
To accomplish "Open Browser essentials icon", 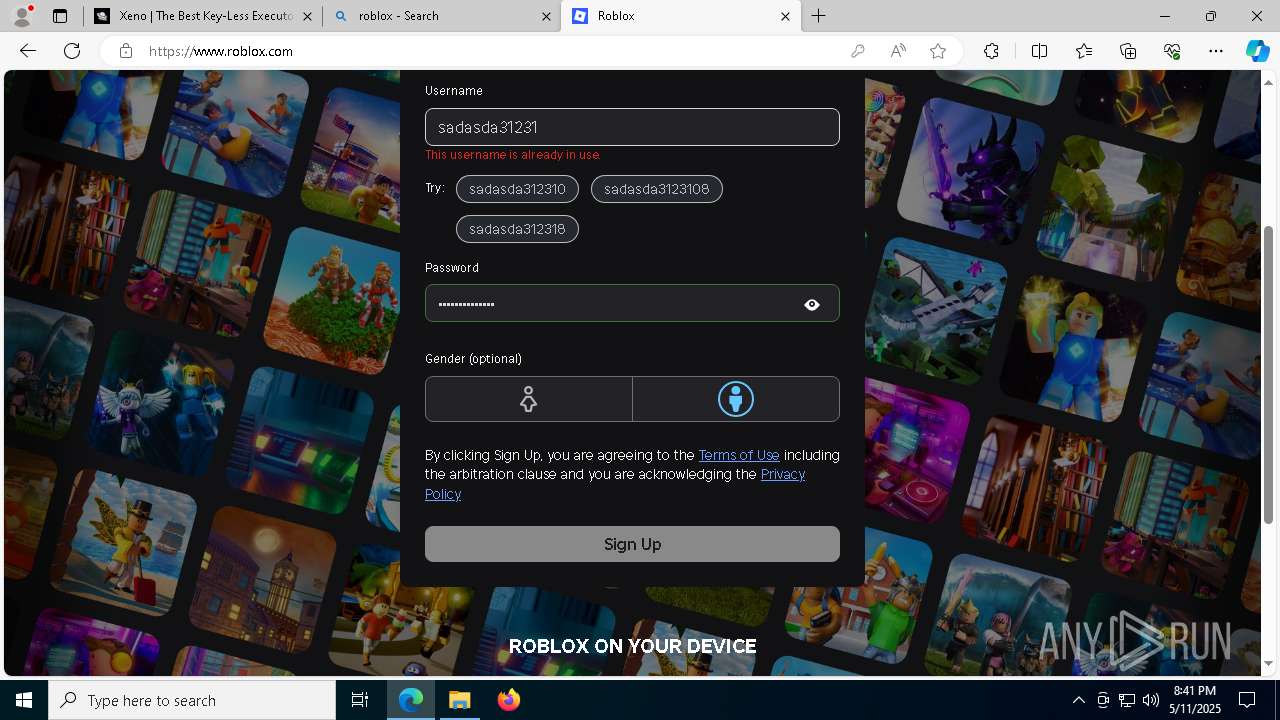I will click(x=1172, y=51).
